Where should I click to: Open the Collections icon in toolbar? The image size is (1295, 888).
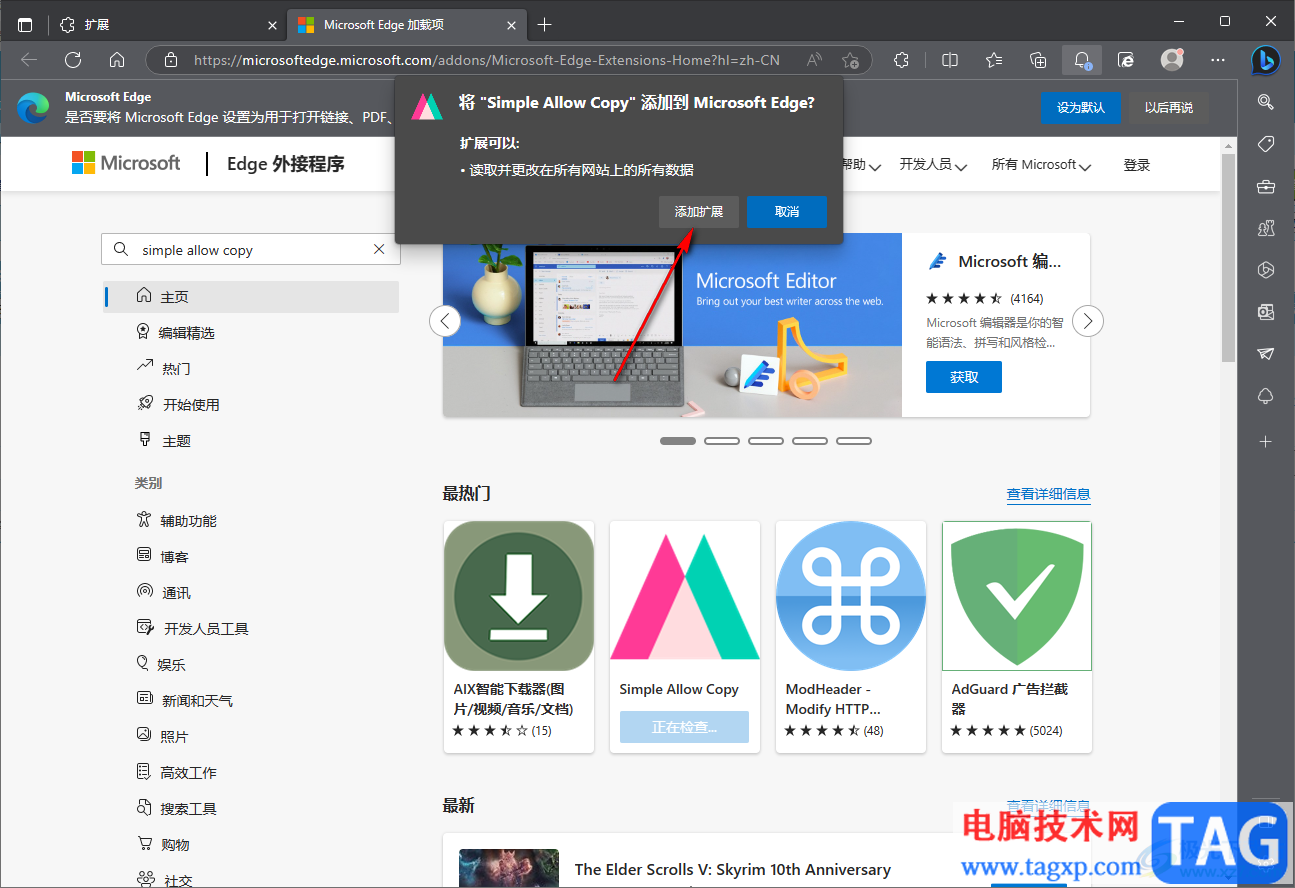[1038, 60]
